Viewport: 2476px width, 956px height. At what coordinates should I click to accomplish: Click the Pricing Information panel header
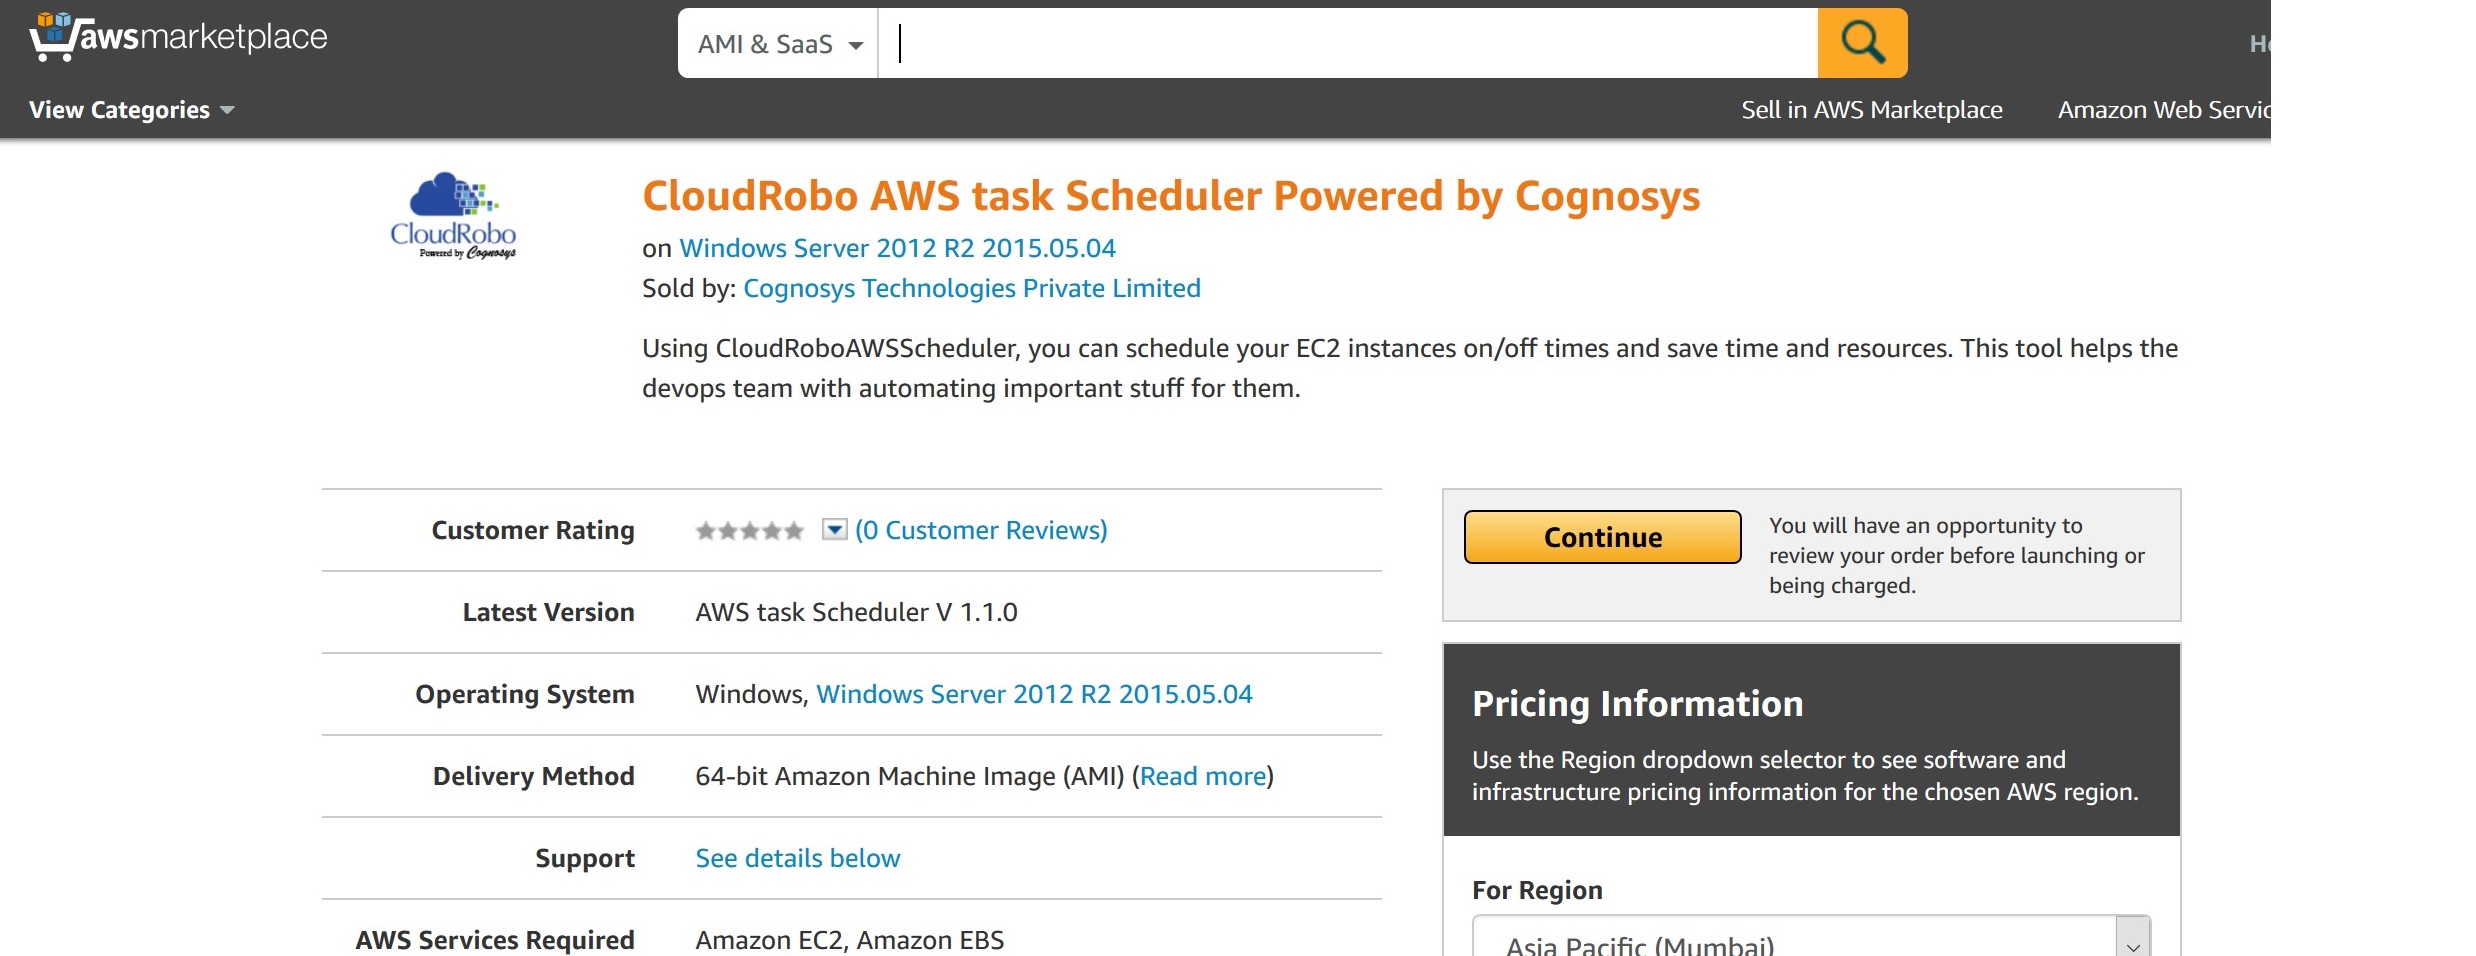click(1637, 704)
